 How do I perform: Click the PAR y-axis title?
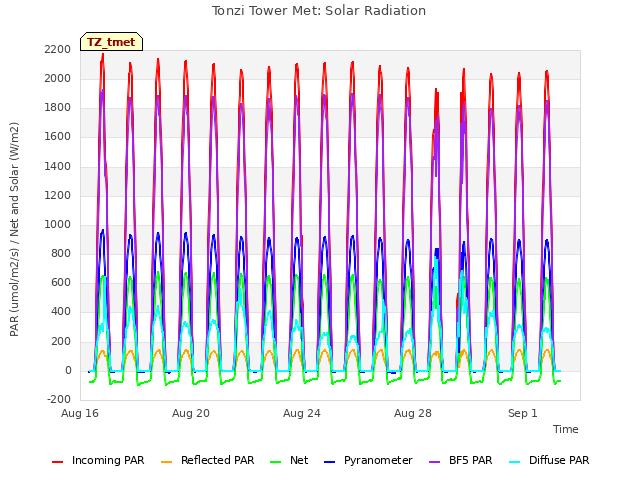click(x=14, y=229)
